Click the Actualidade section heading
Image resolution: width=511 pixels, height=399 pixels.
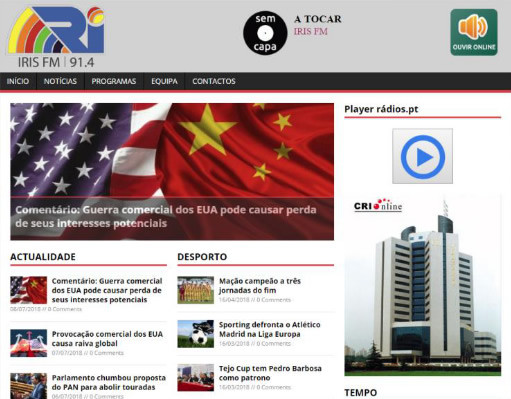pos(43,257)
